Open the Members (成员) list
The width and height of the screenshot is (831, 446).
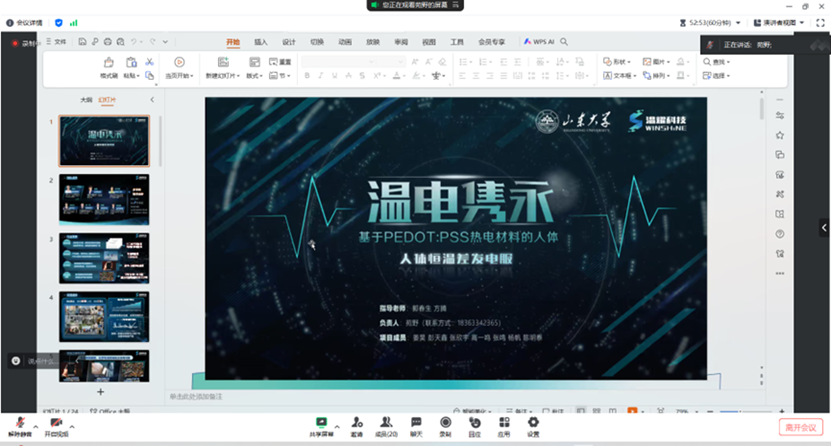click(384, 425)
